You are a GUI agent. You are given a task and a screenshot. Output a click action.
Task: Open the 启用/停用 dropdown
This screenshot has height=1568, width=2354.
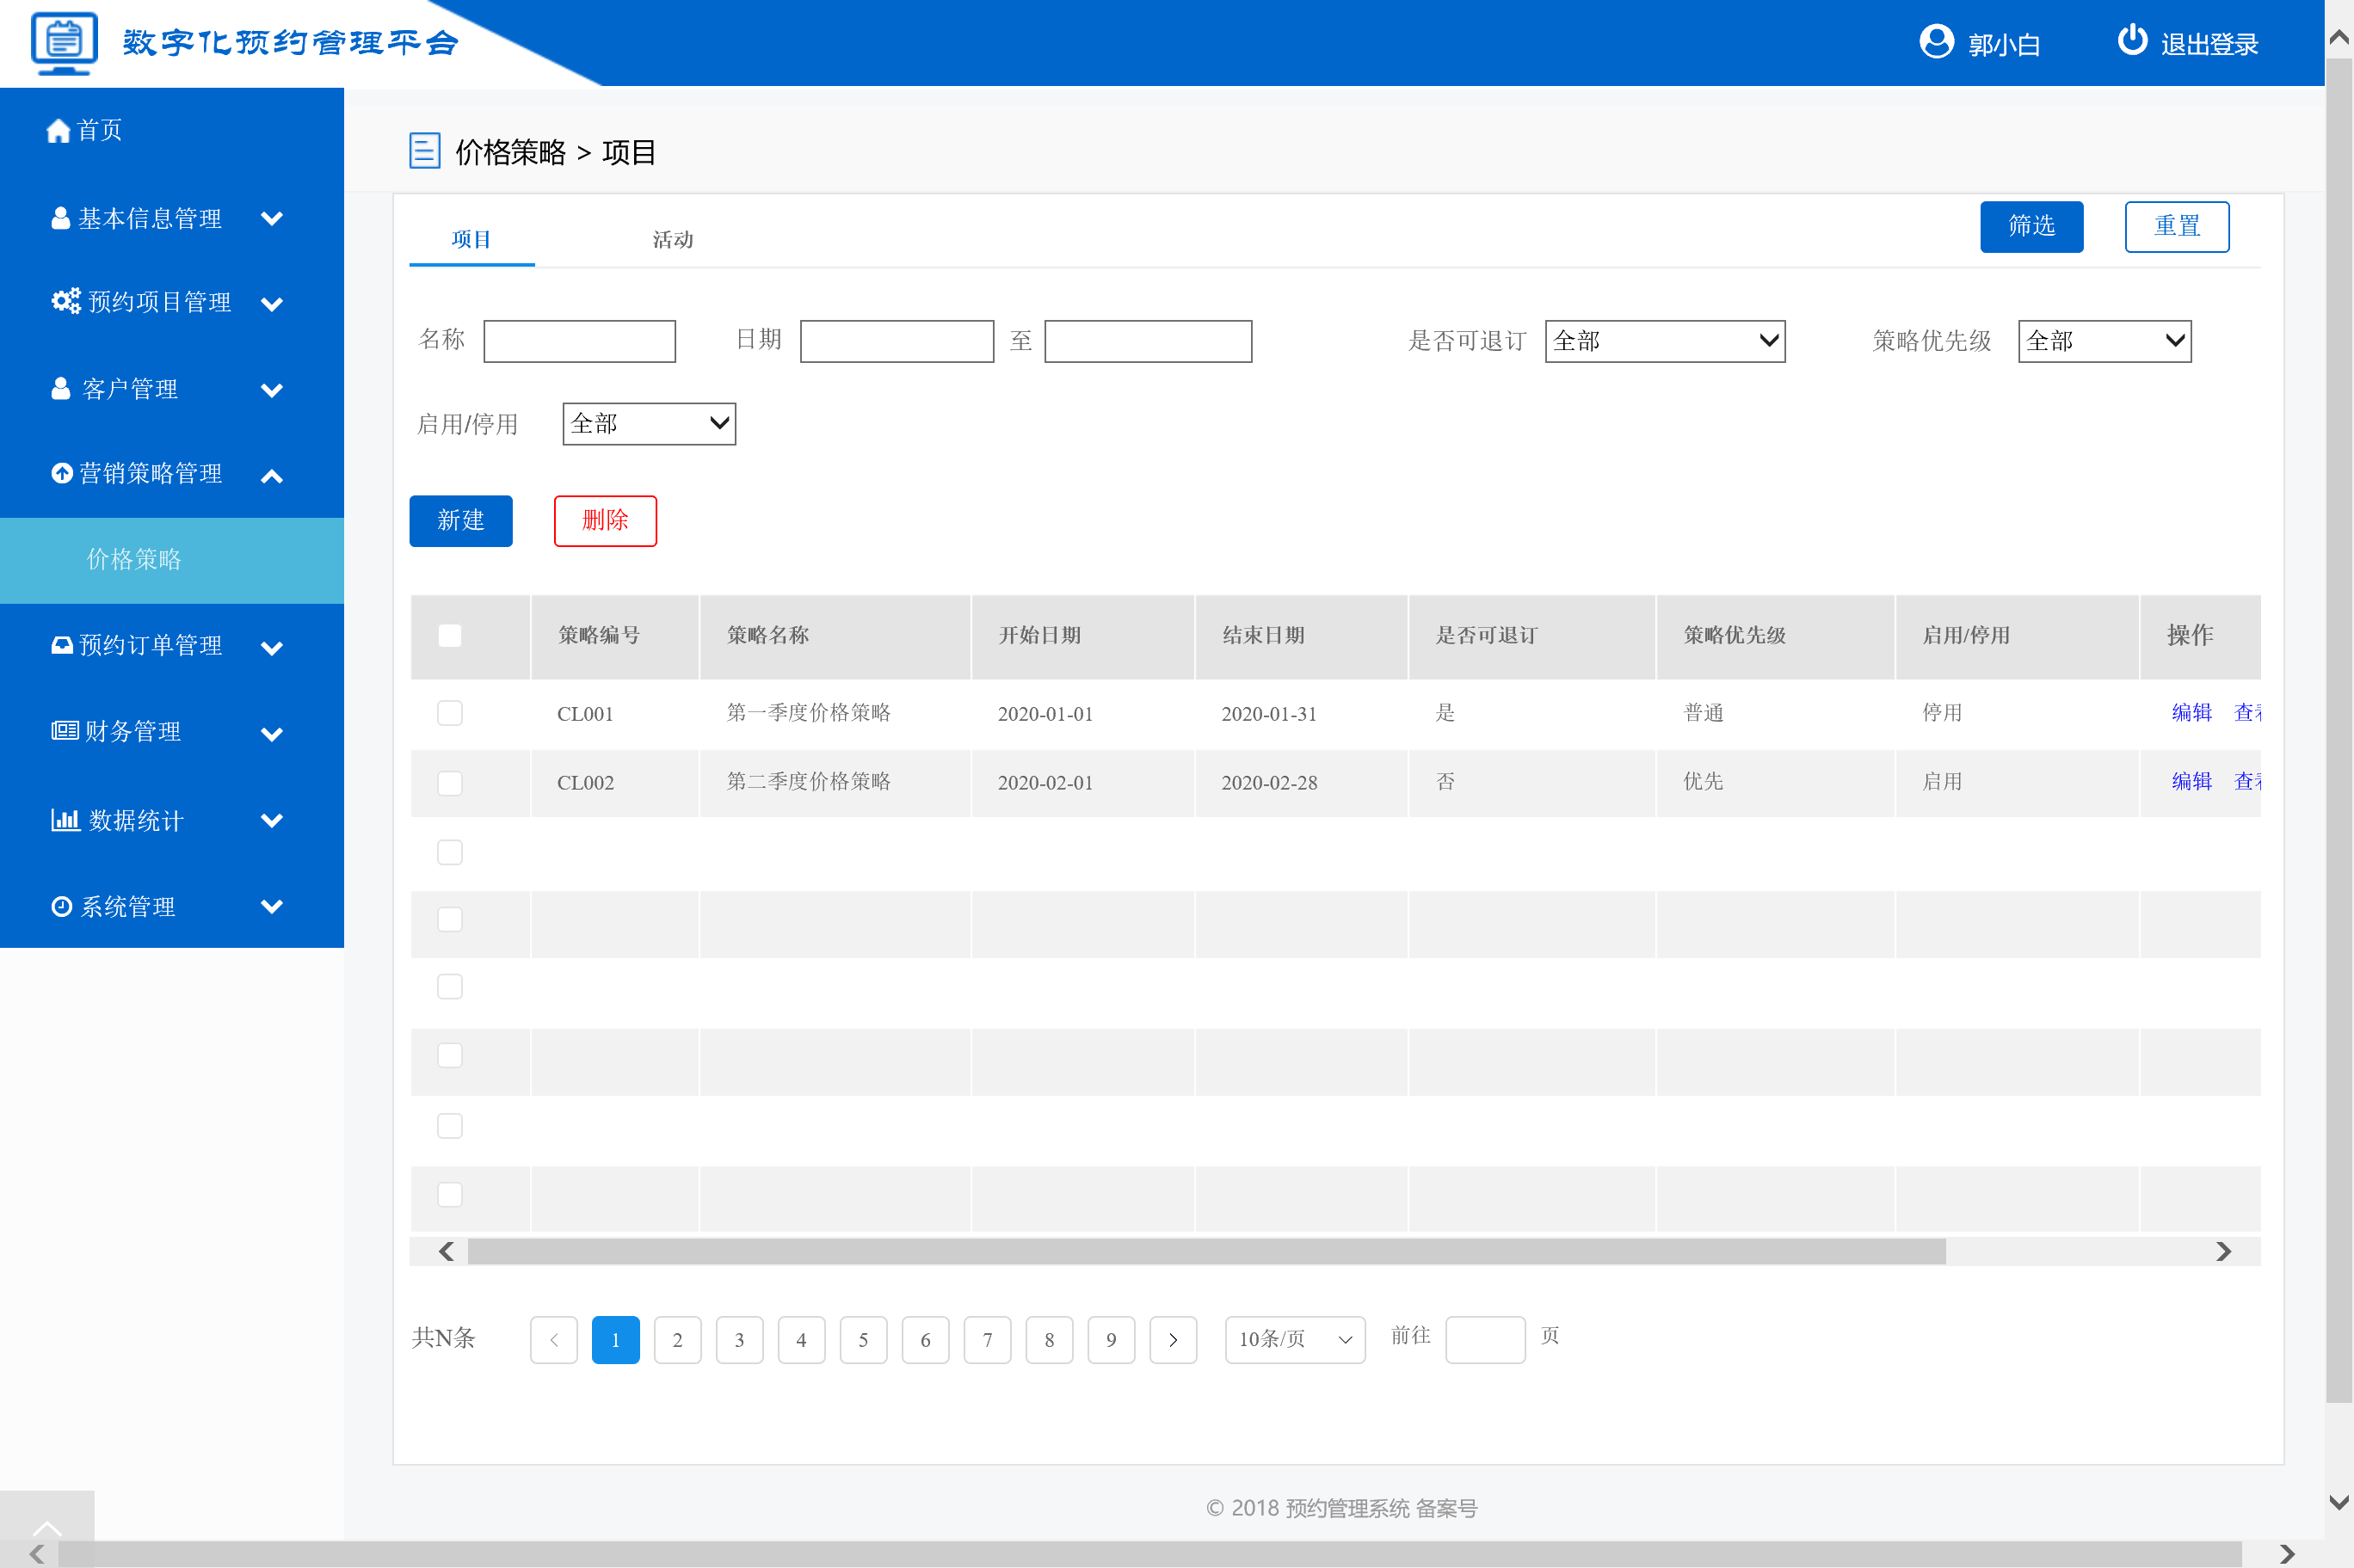coord(649,424)
